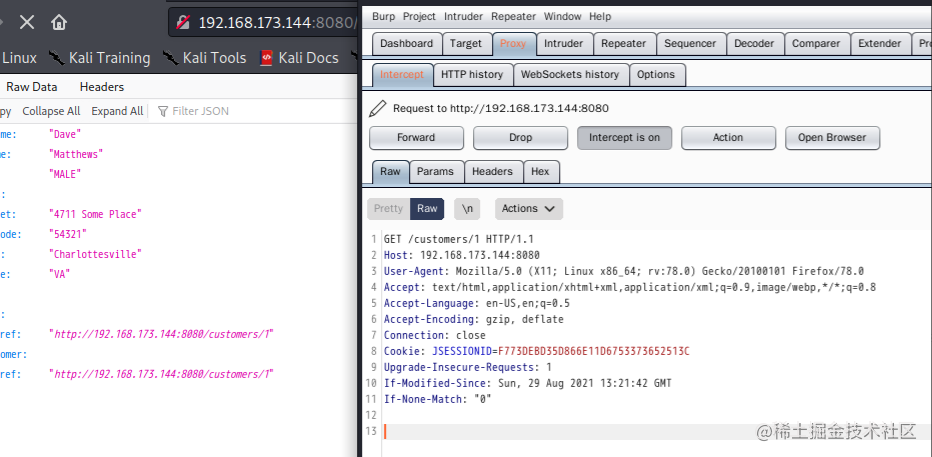Switch to Pretty view in message editor

point(388,209)
